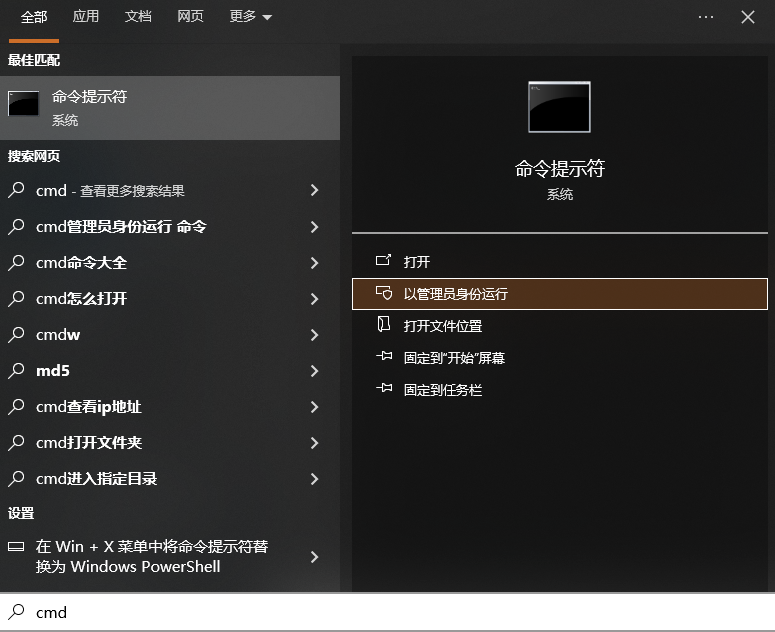Screen dimensions: 775x632
Task: Expand arrow for cmd - 查看更多搜索结果
Action: point(314,190)
